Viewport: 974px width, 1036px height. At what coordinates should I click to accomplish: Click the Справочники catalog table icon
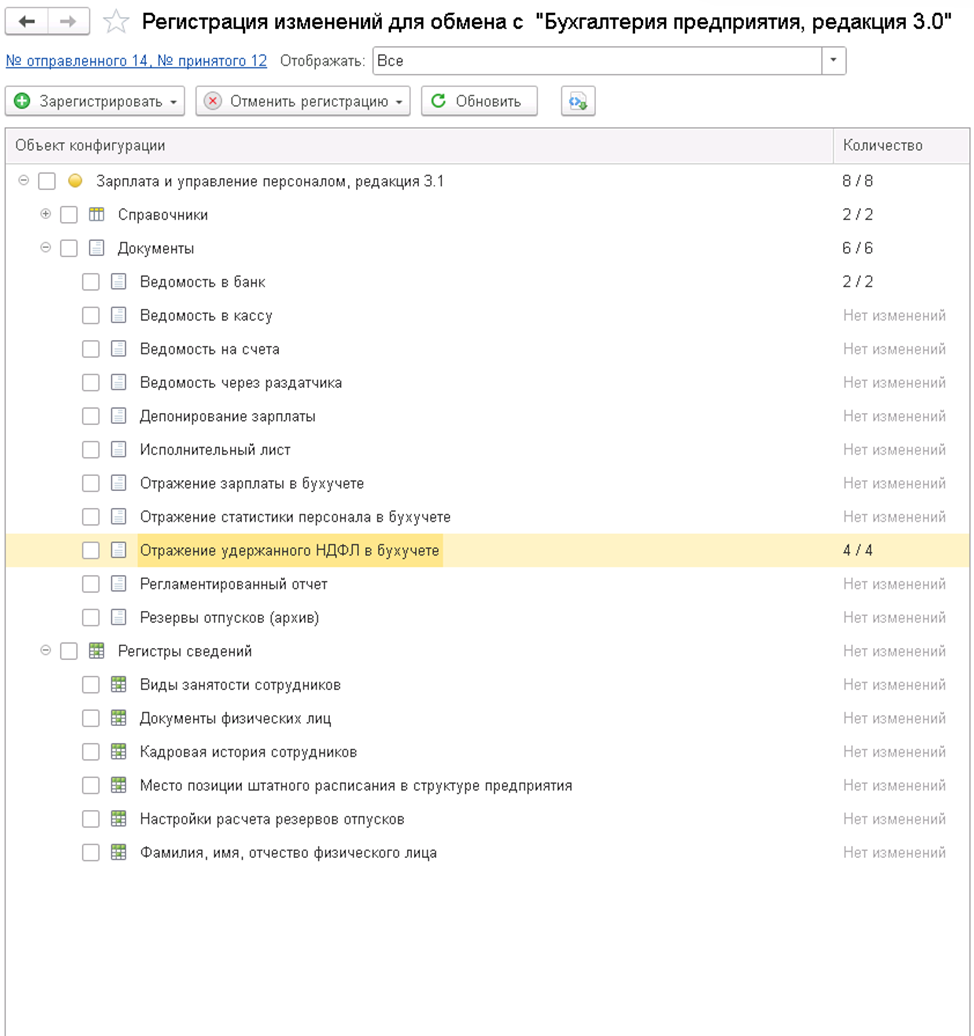click(96, 214)
